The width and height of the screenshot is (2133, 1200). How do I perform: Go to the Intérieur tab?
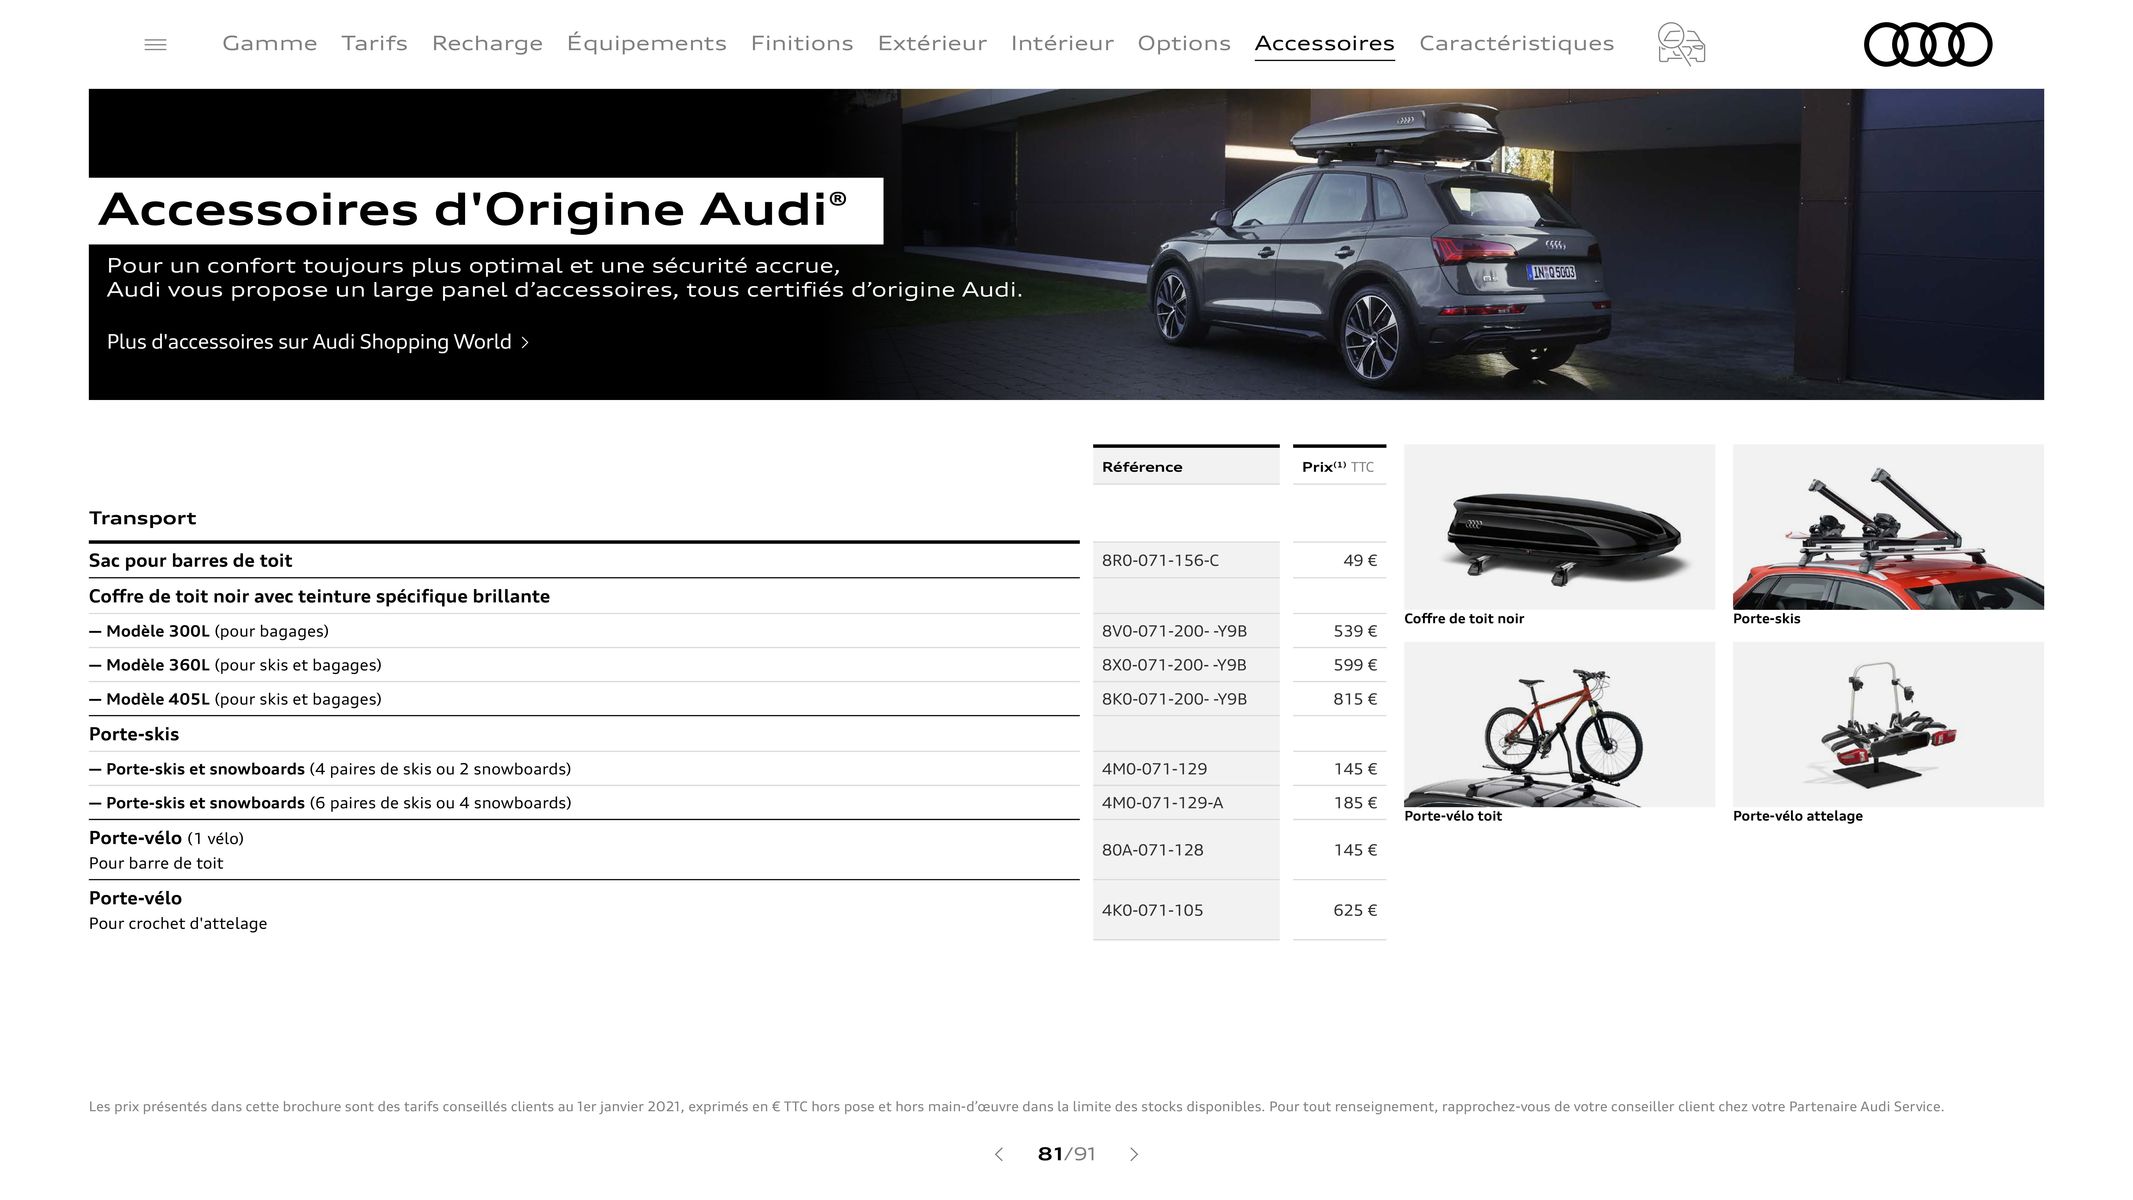coord(1062,43)
